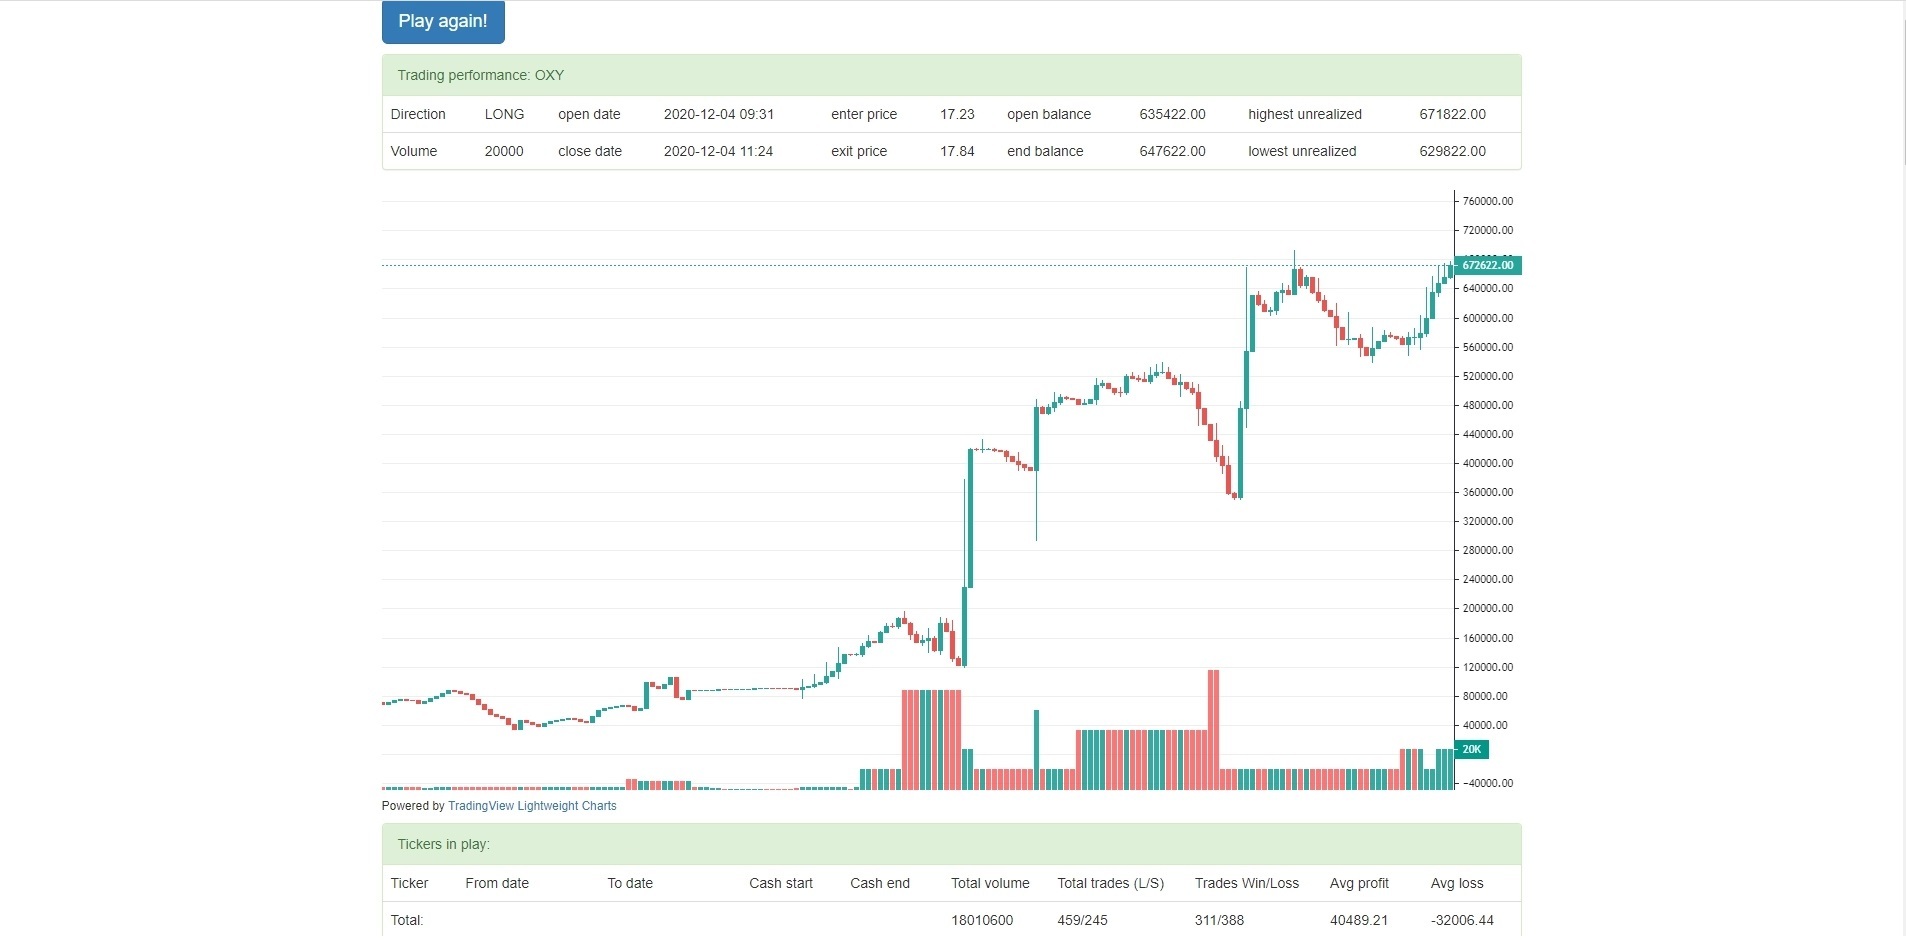Viewport: 1906px width, 940px height.
Task: Click the Avg loss column header
Action: coord(1457,883)
